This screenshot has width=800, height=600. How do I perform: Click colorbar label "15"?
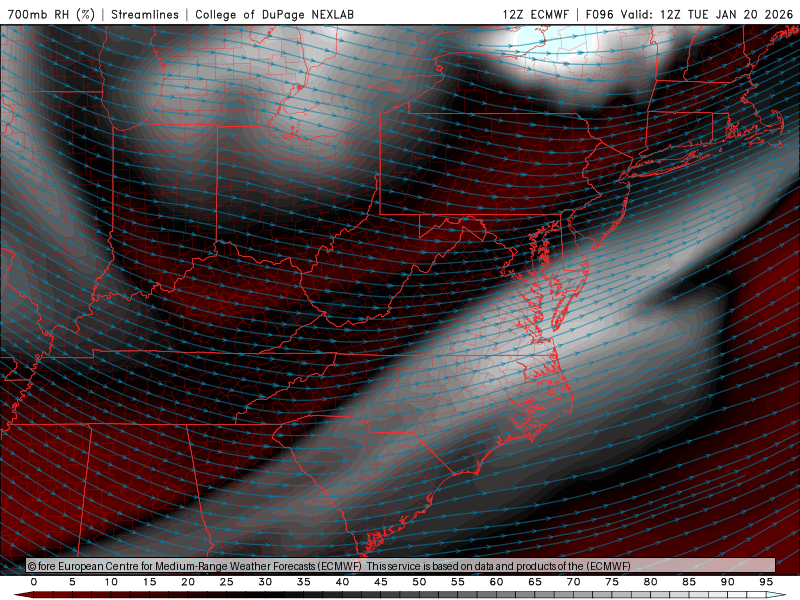(149, 582)
